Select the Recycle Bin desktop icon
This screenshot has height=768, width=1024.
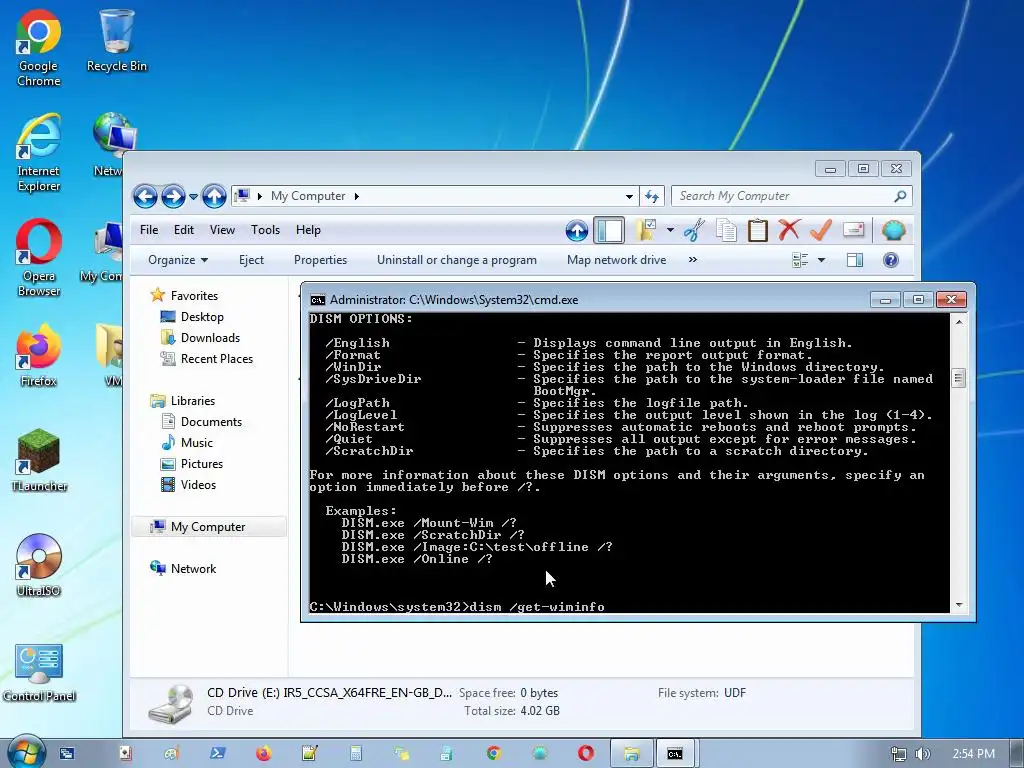pos(117,40)
